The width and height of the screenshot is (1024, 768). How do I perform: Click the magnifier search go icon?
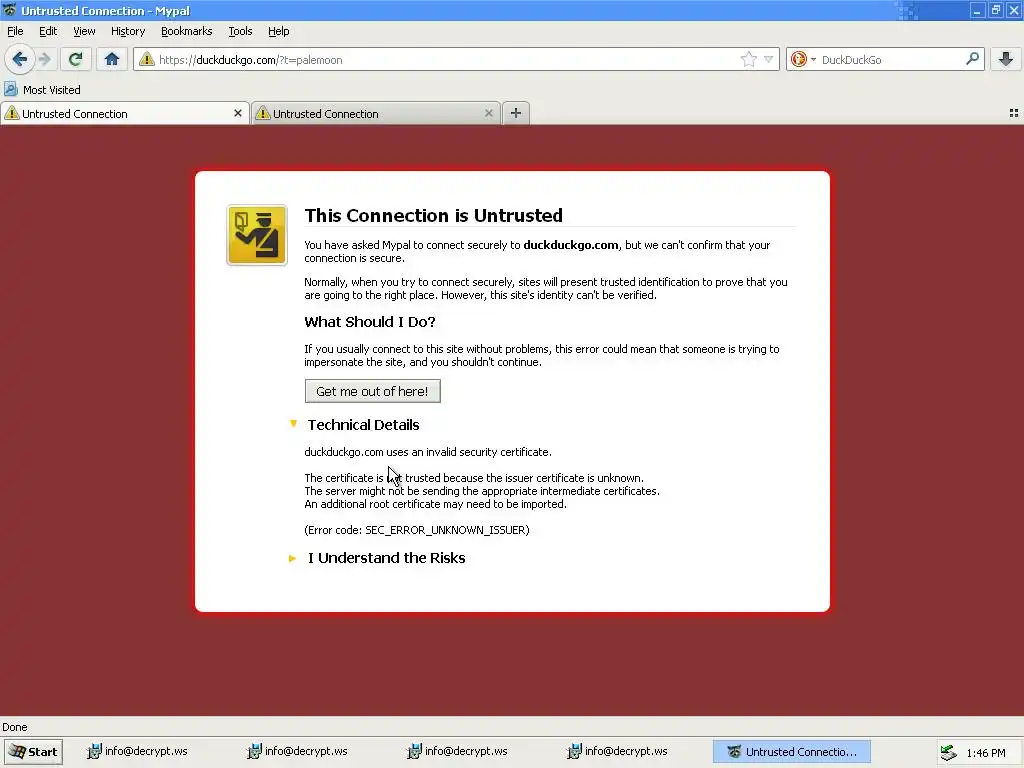click(972, 59)
